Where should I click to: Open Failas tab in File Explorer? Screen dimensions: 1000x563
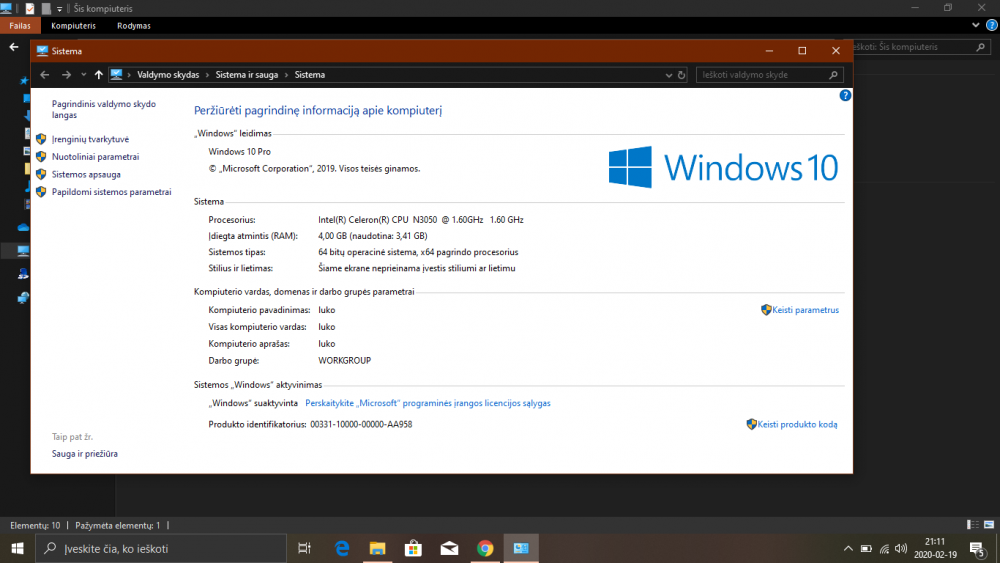click(20, 26)
